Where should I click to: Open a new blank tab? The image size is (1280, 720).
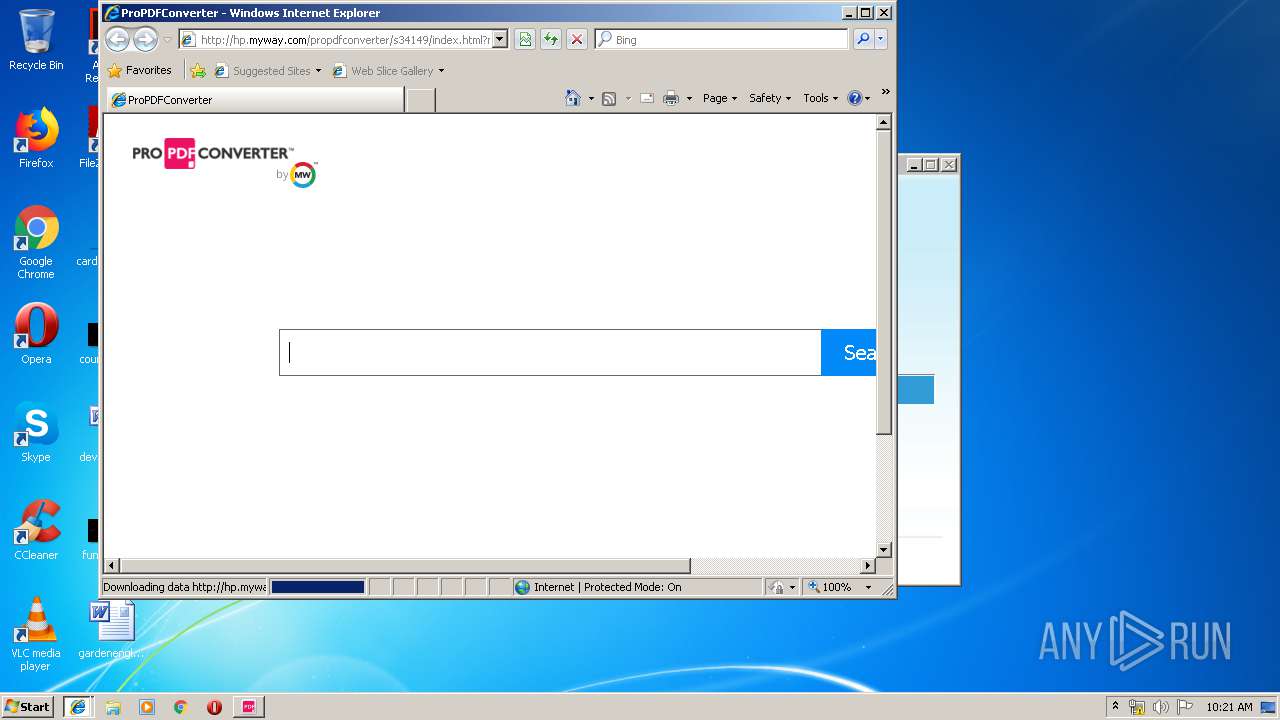pyautogui.click(x=421, y=100)
